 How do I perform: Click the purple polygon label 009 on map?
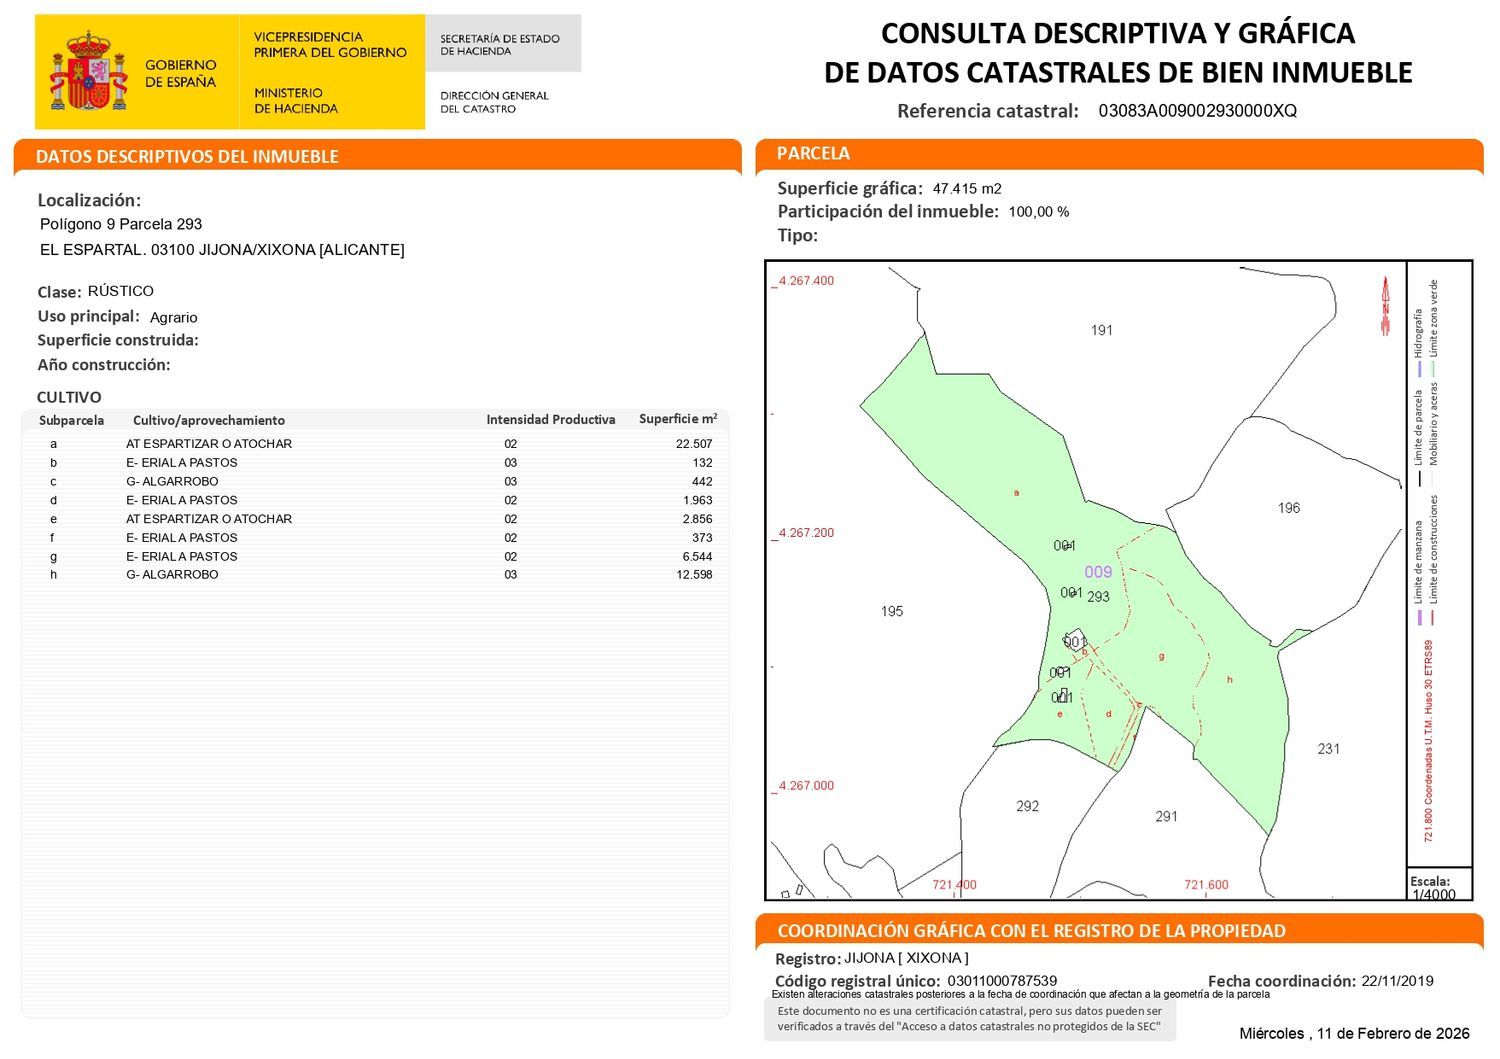(1098, 572)
